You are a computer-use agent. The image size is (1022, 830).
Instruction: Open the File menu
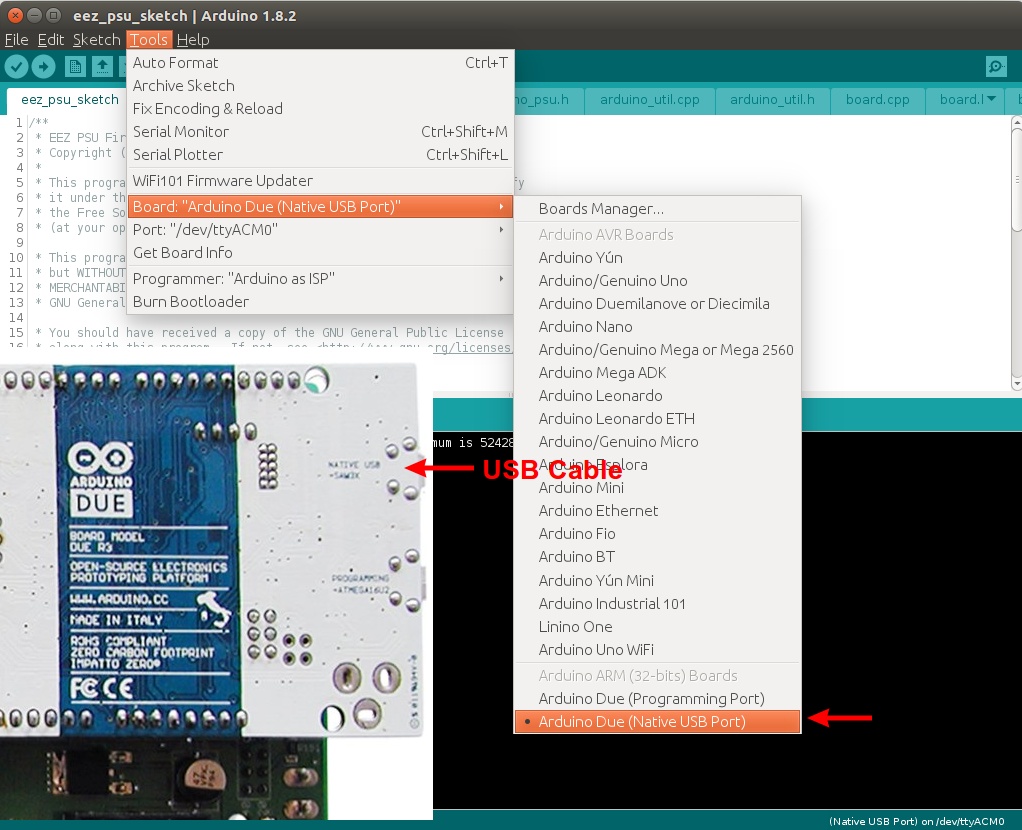(16, 40)
